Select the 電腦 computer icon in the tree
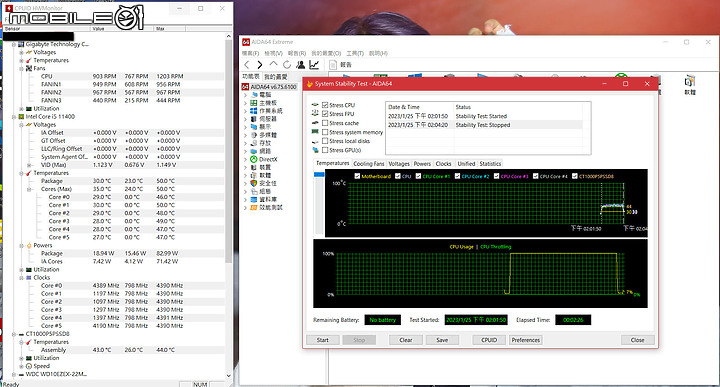Viewport: 720px width, 387px height. click(x=253, y=95)
